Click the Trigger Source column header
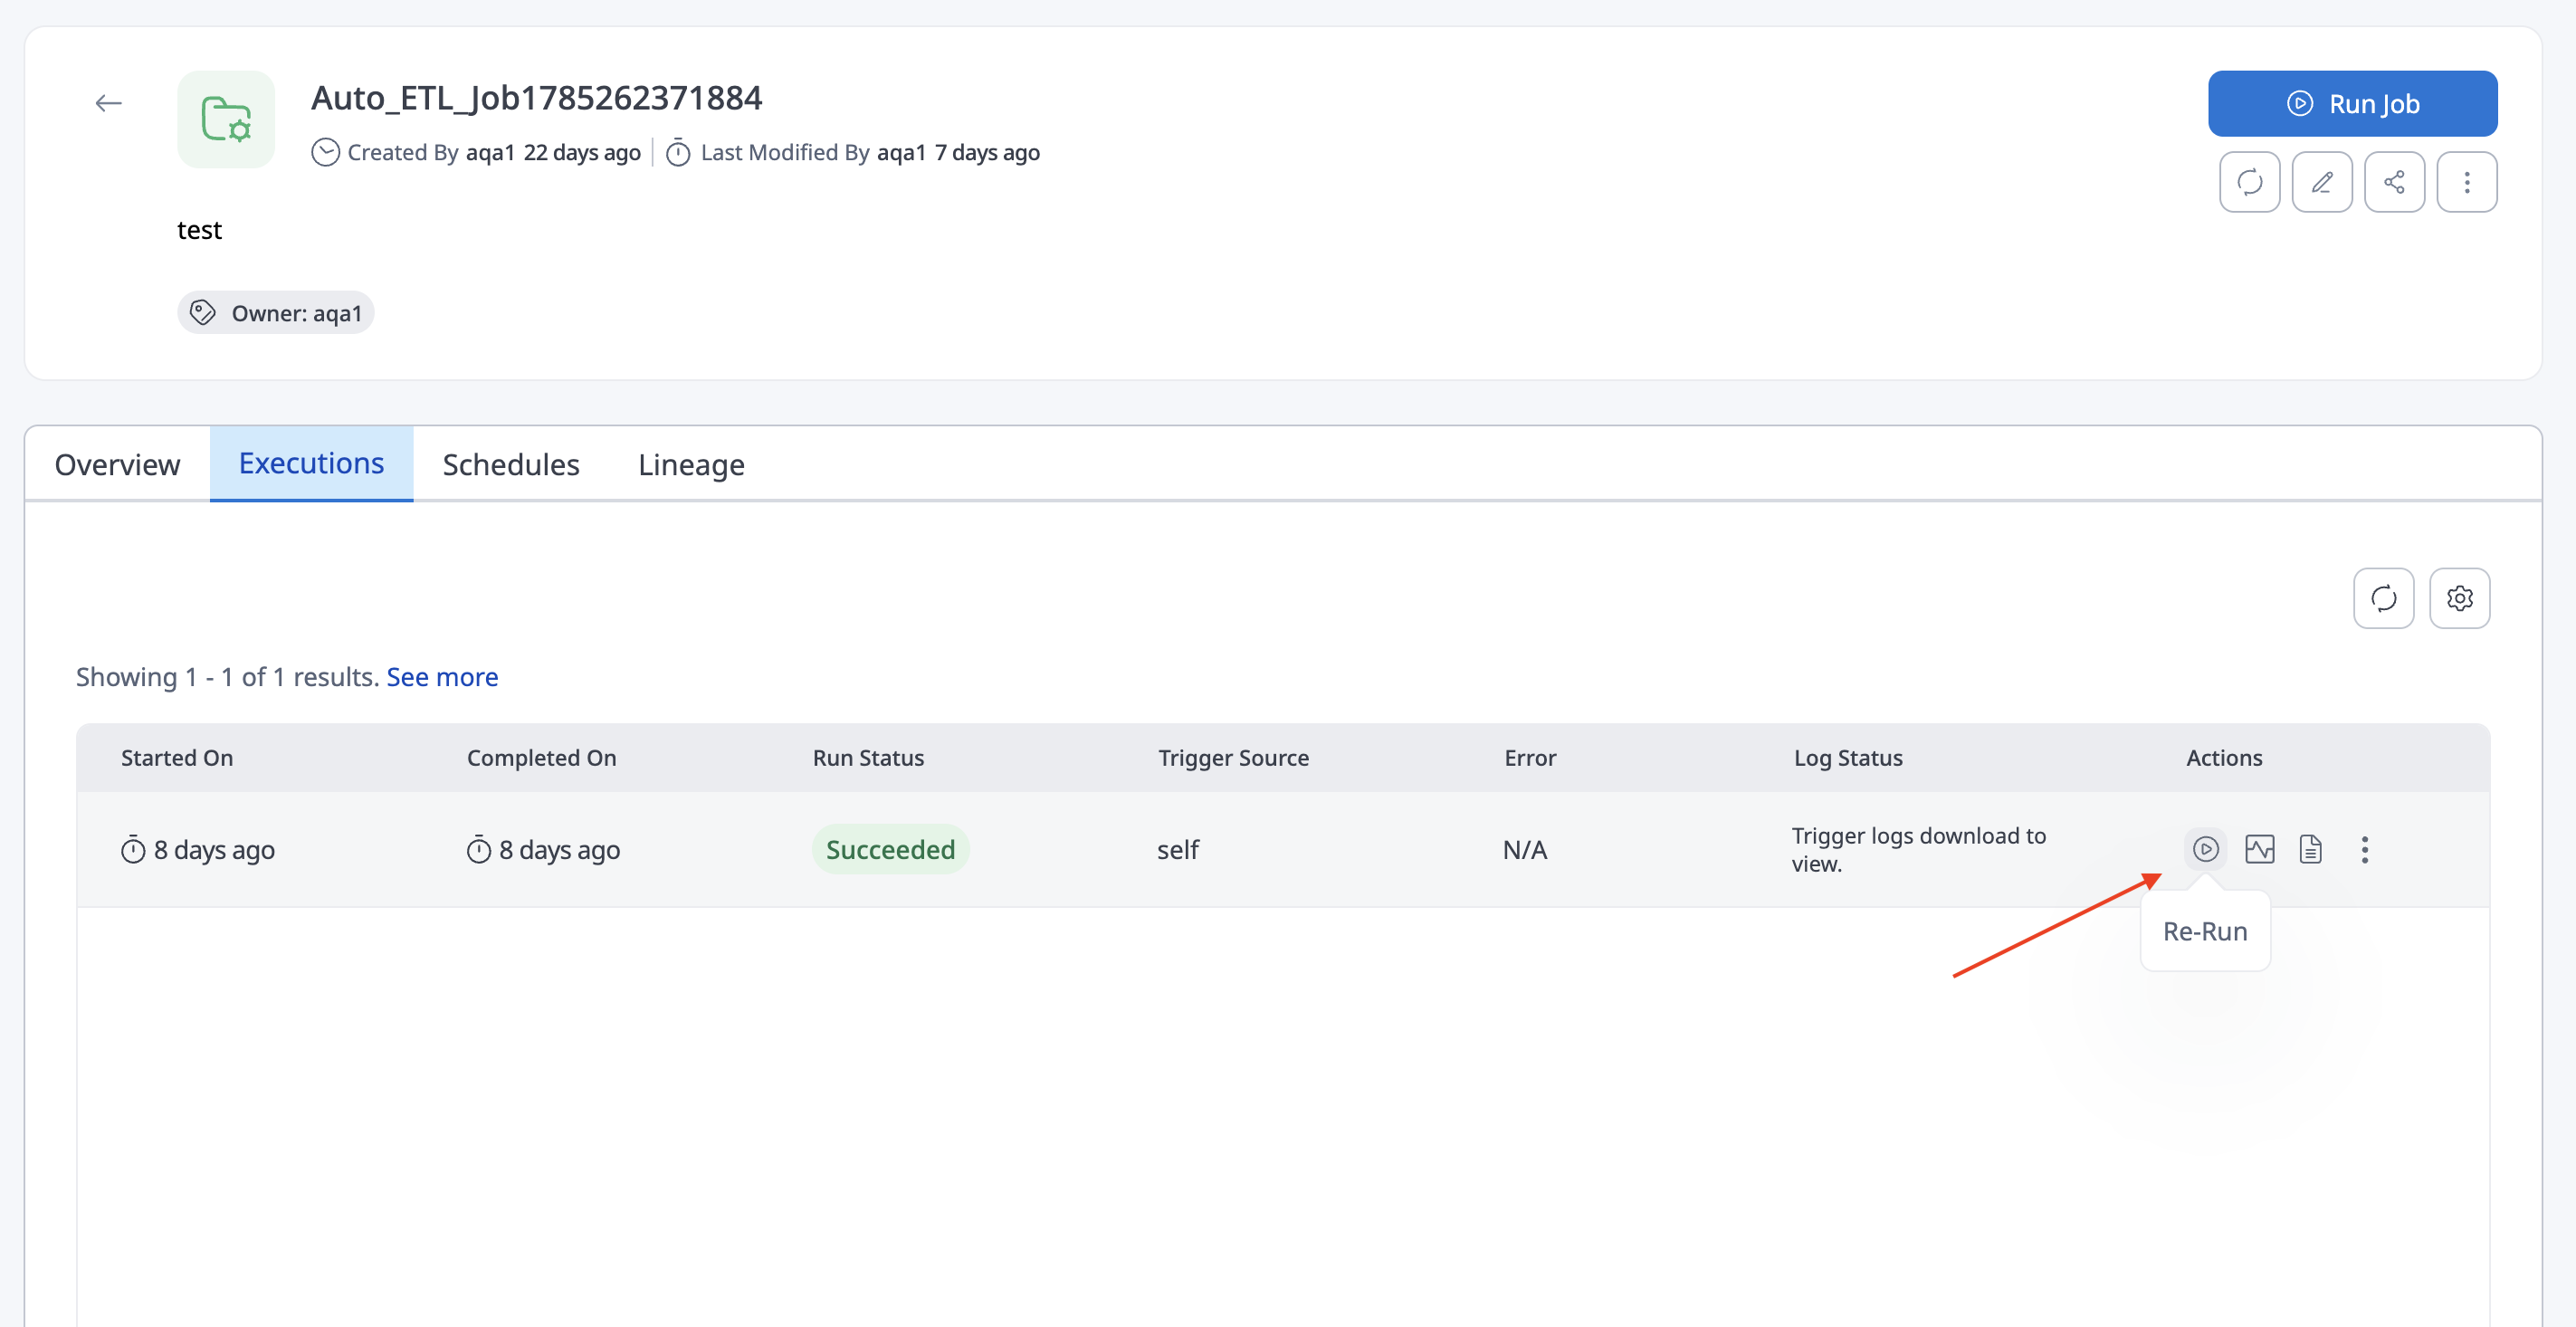The image size is (2576, 1327). pos(1233,758)
